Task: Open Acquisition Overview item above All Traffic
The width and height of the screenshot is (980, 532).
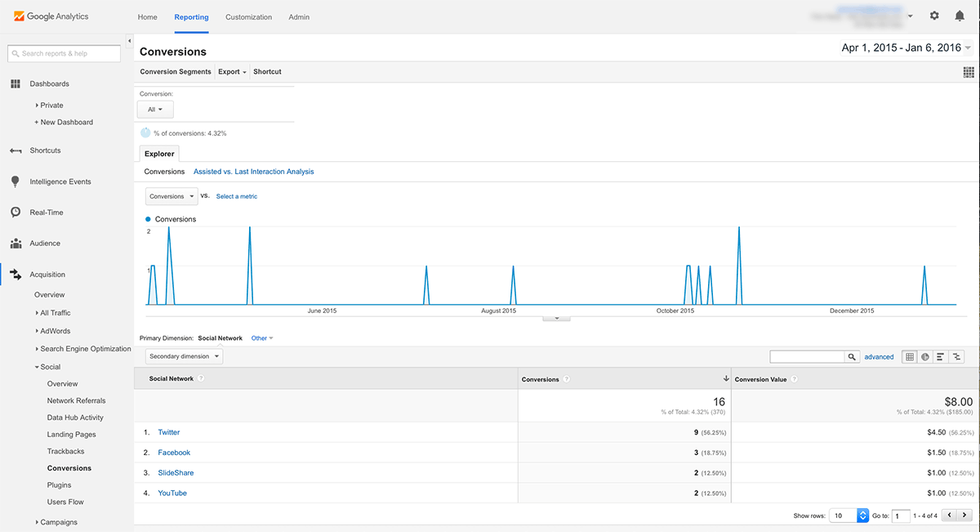Action: [x=49, y=294]
